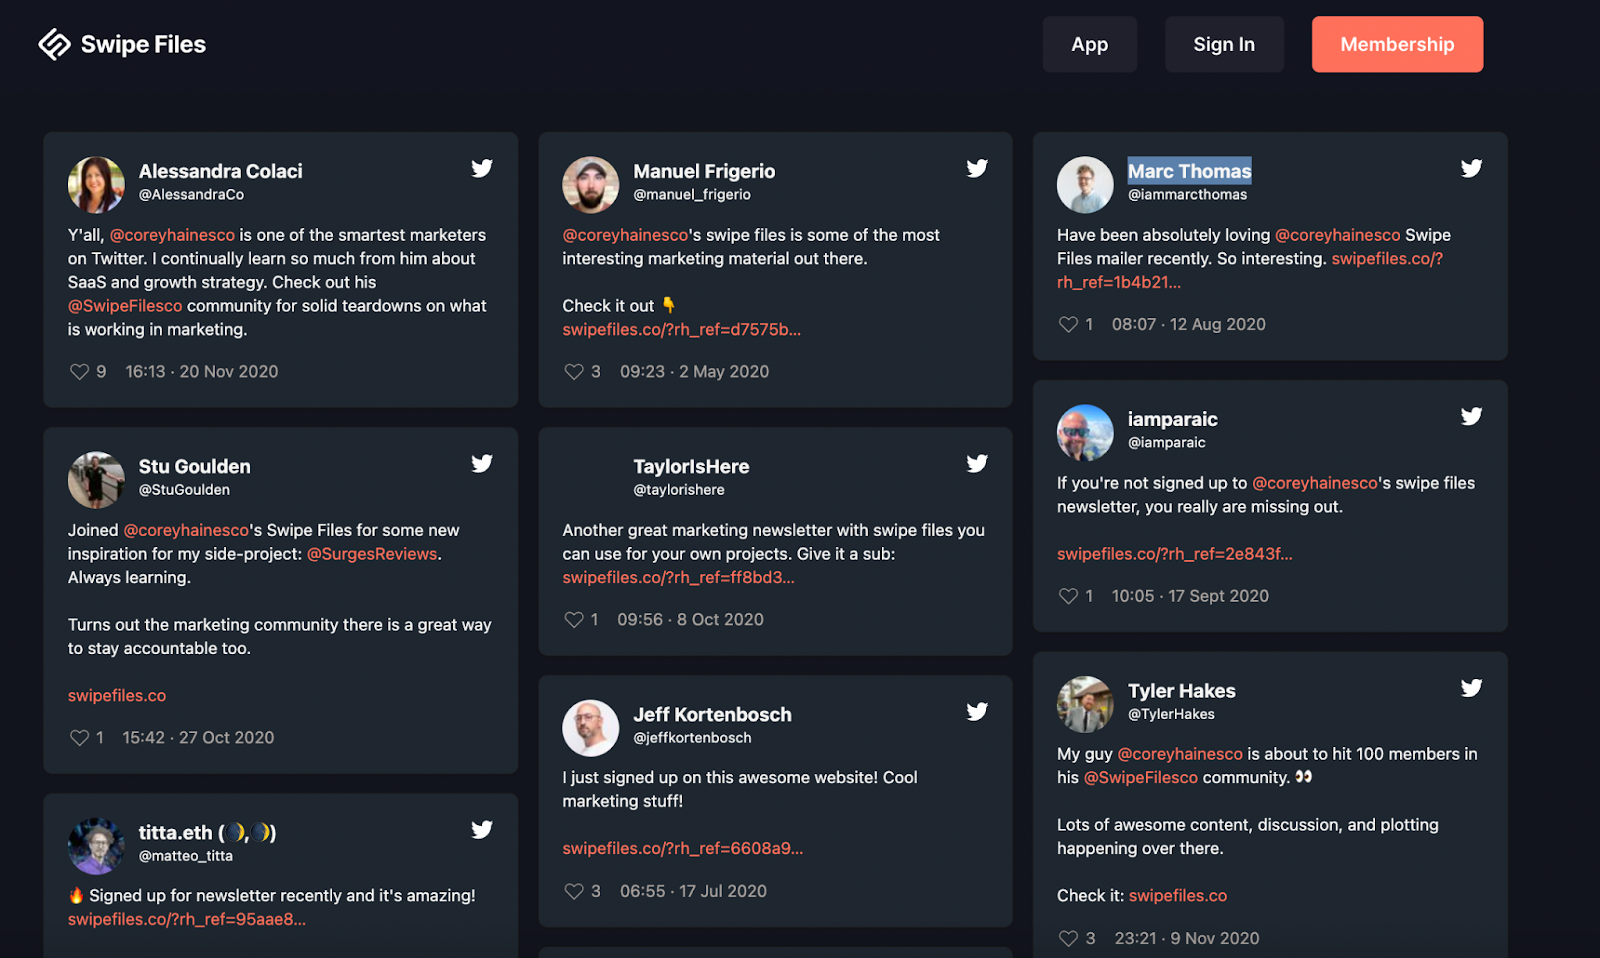This screenshot has height=958, width=1600.
Task: Open Twitter icon on Marc Thomas's card
Action: (1471, 168)
